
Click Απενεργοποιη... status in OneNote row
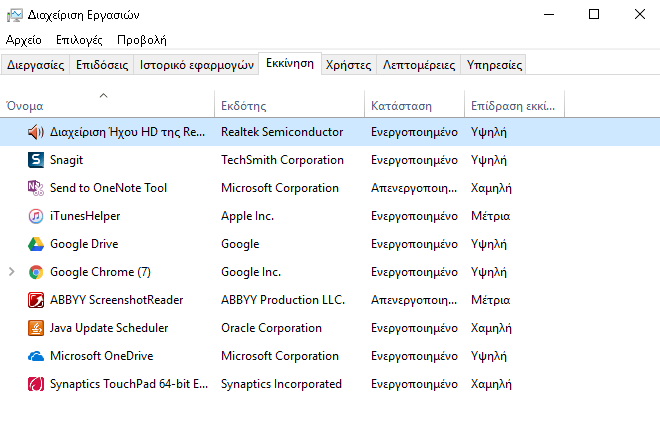(x=414, y=188)
